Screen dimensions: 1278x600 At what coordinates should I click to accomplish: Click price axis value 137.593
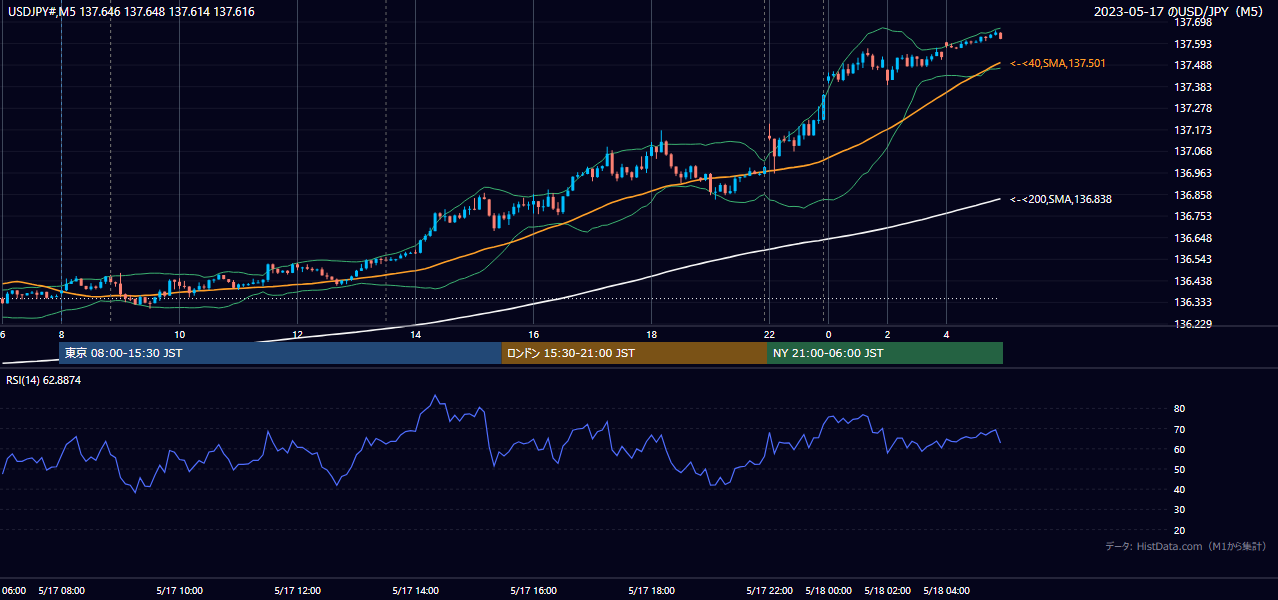(x=1192, y=44)
